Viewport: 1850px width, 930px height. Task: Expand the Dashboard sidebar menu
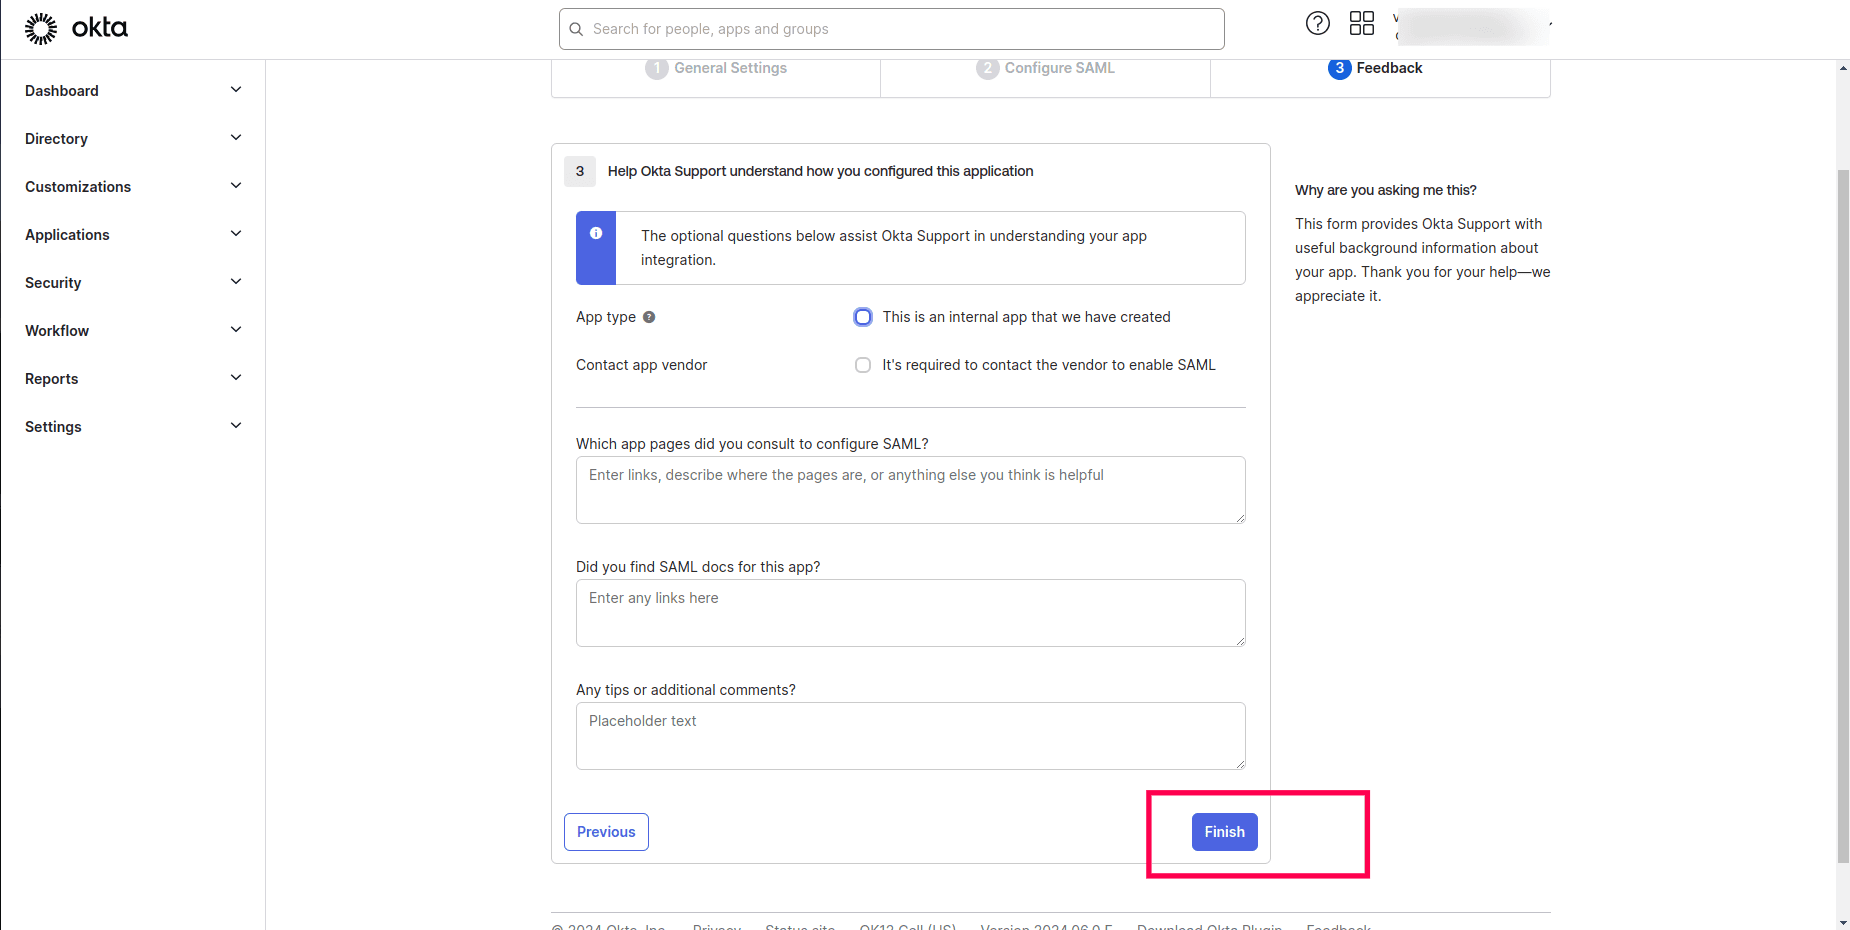(x=236, y=90)
